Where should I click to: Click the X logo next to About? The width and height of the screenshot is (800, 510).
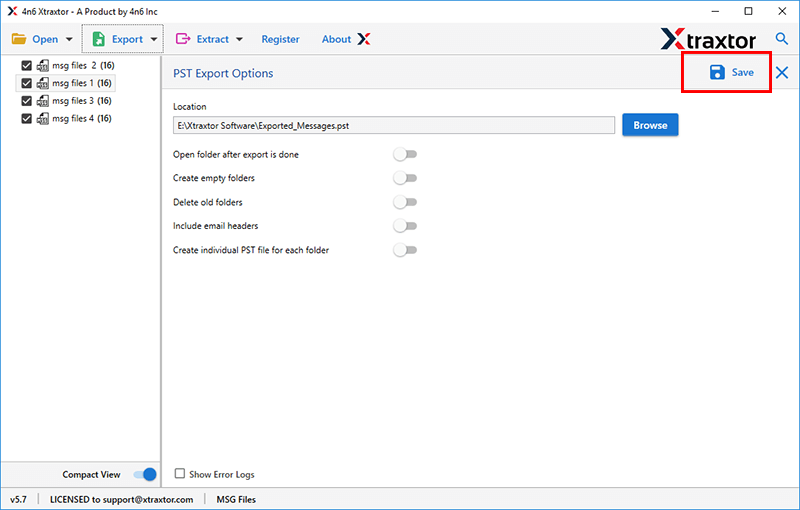point(364,39)
